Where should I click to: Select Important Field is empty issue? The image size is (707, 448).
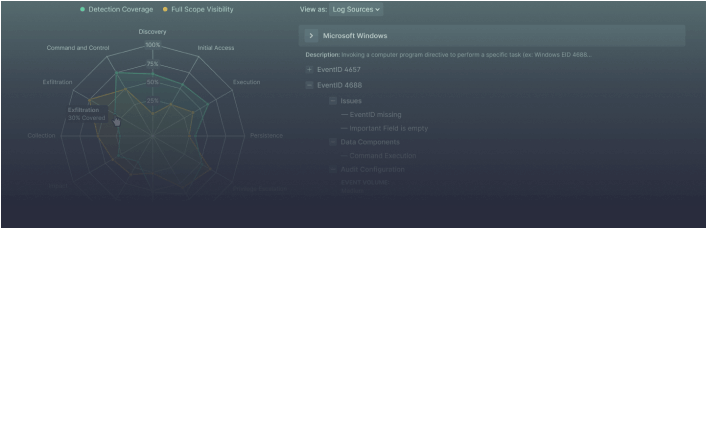click(388, 128)
